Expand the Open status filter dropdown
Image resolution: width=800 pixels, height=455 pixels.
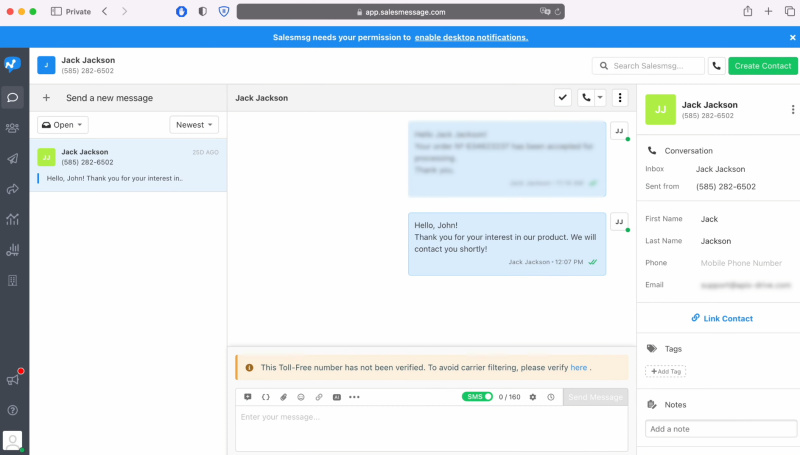(63, 125)
